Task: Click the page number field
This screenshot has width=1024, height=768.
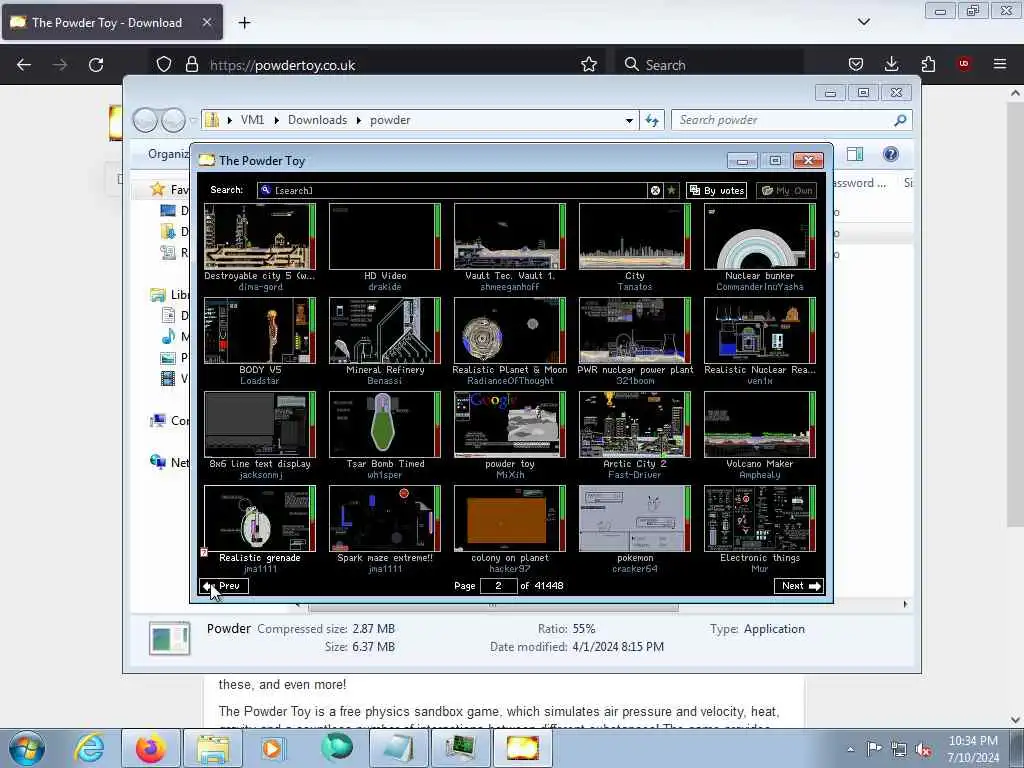Action: tap(498, 586)
